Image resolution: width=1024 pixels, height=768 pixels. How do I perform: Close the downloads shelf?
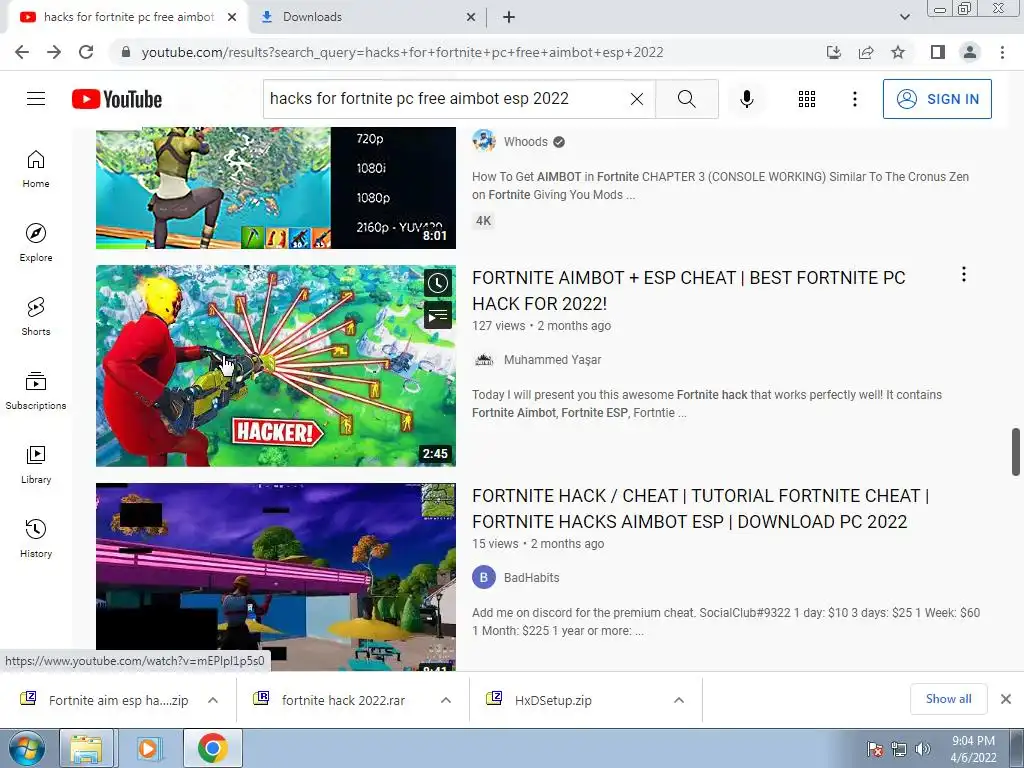[x=1006, y=699]
